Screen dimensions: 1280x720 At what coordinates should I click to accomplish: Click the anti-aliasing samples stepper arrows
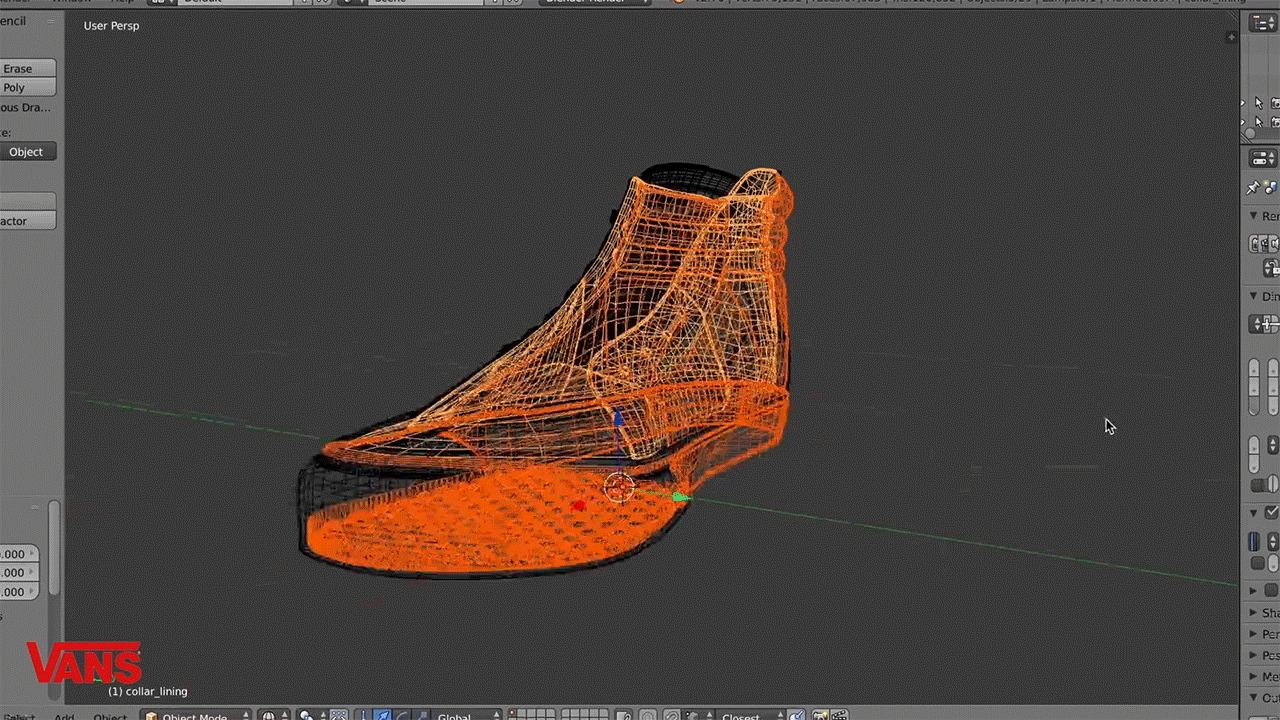coord(1272,541)
